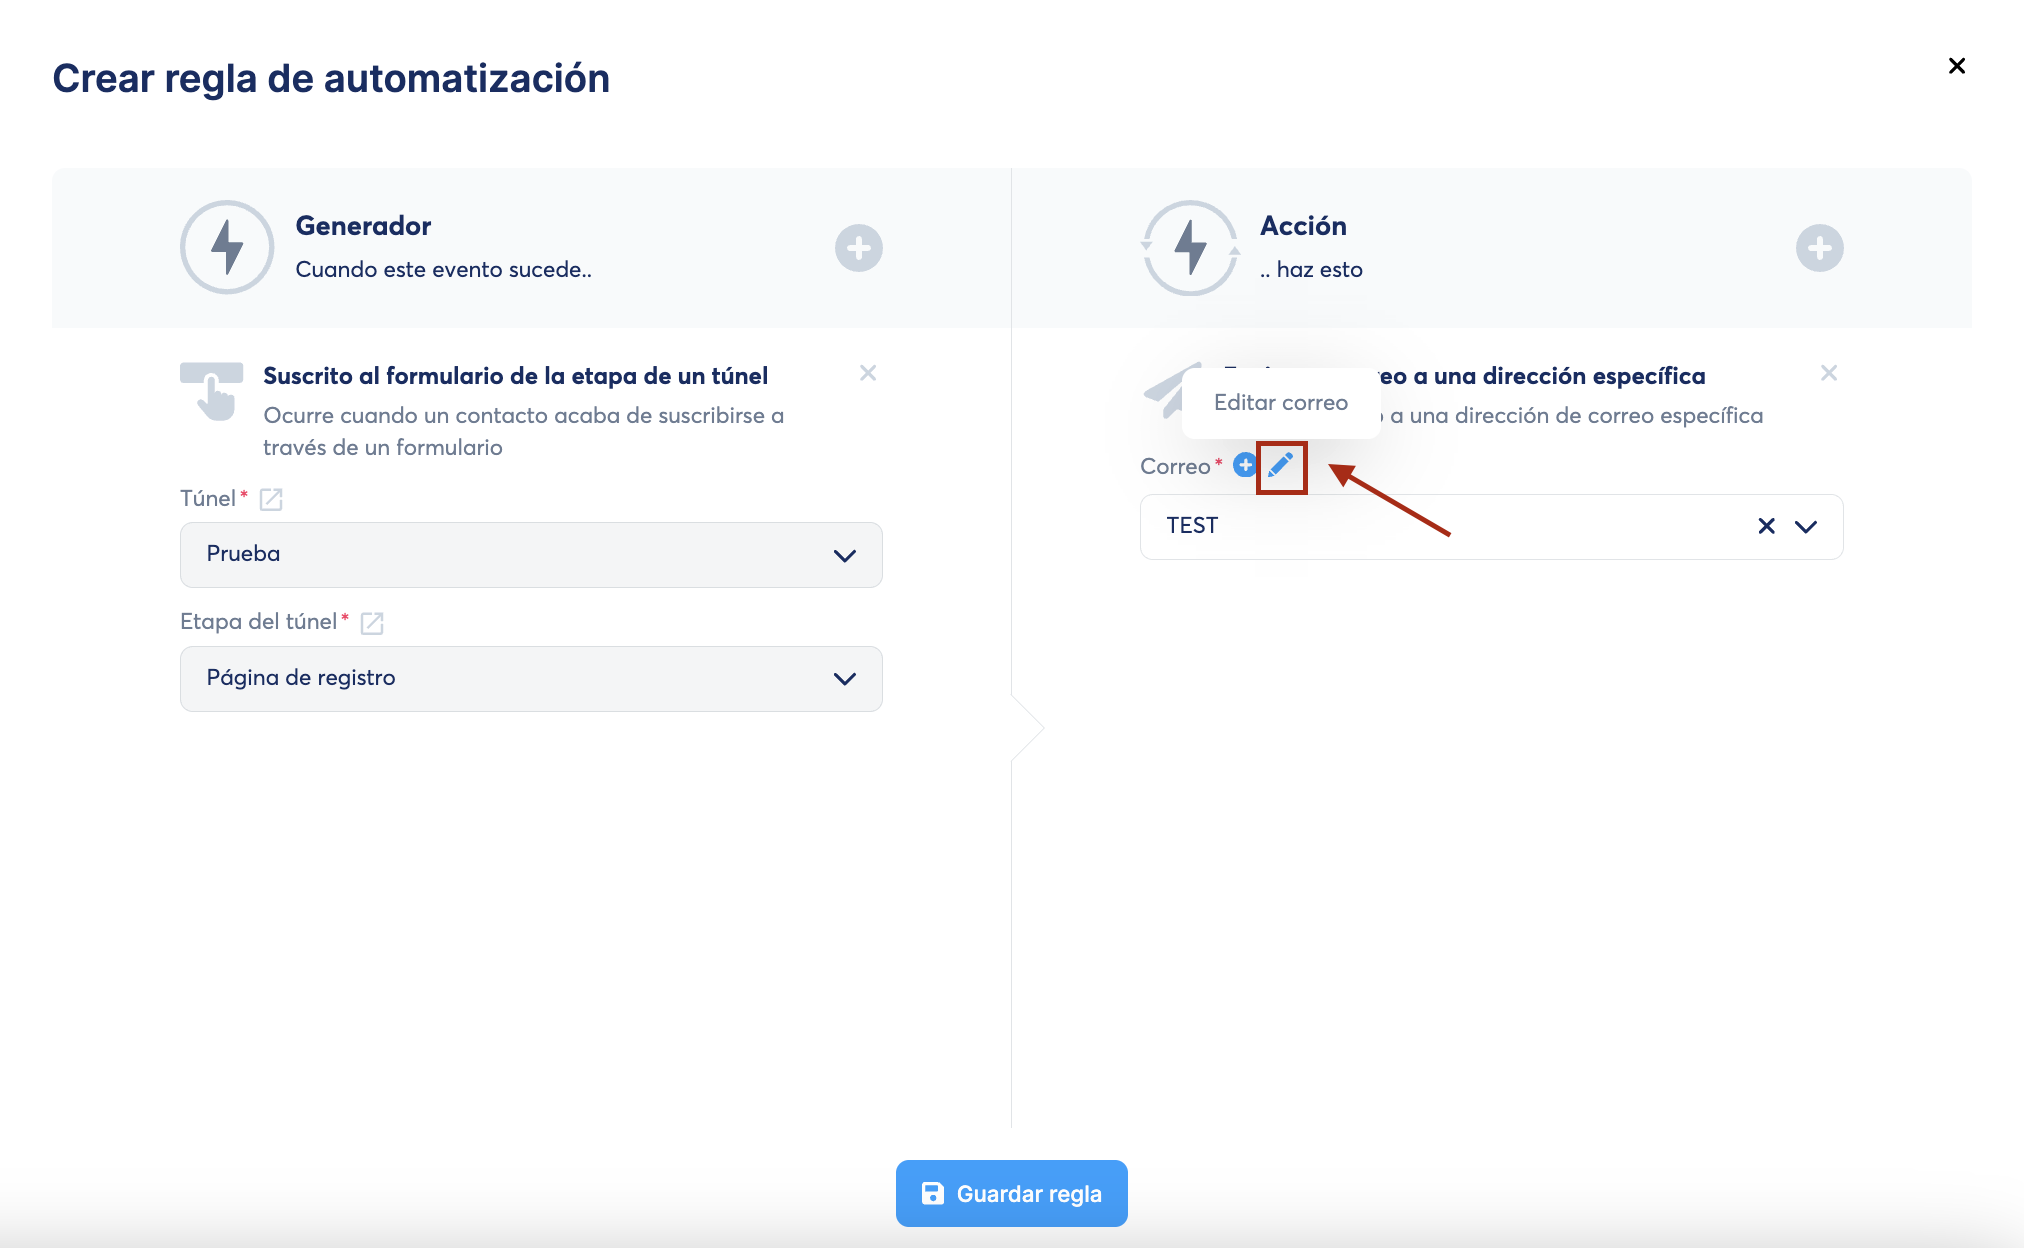Open external link icon next to Túnel
This screenshot has height=1248, width=2024.
(271, 499)
